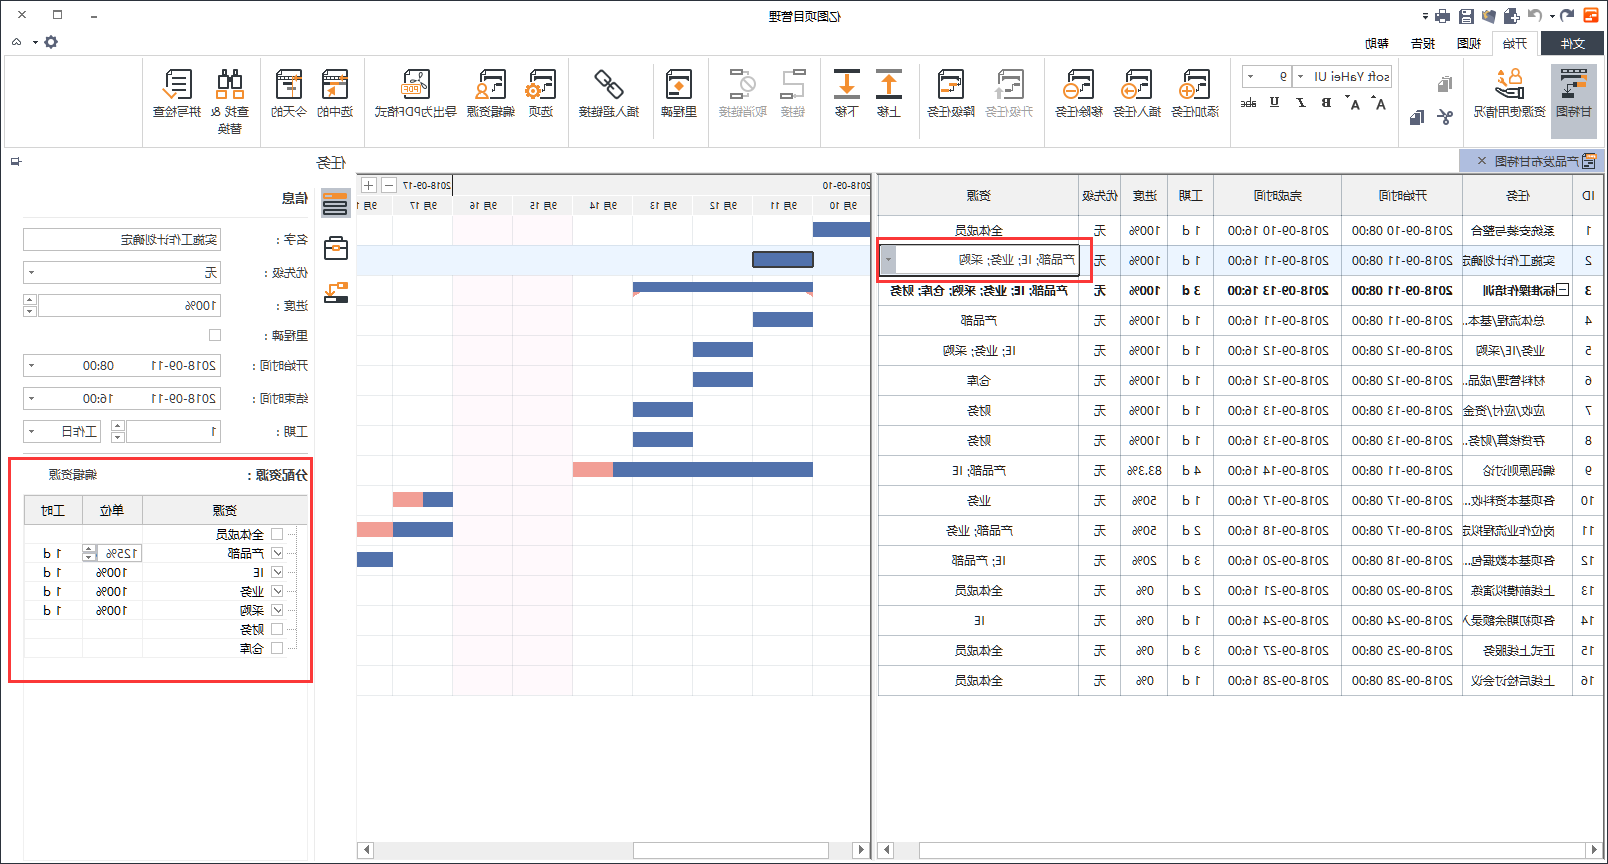Uncheck the 产品部 resource checkbox

click(277, 553)
